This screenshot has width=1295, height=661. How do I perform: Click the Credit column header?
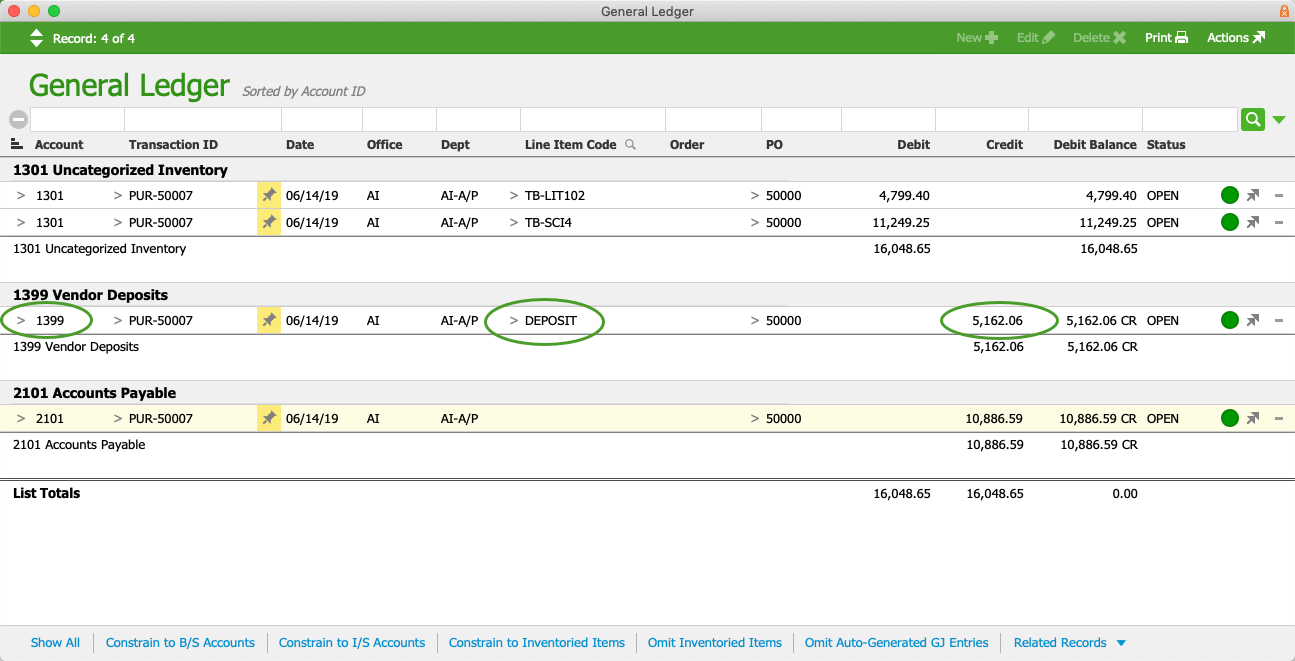click(x=1004, y=144)
